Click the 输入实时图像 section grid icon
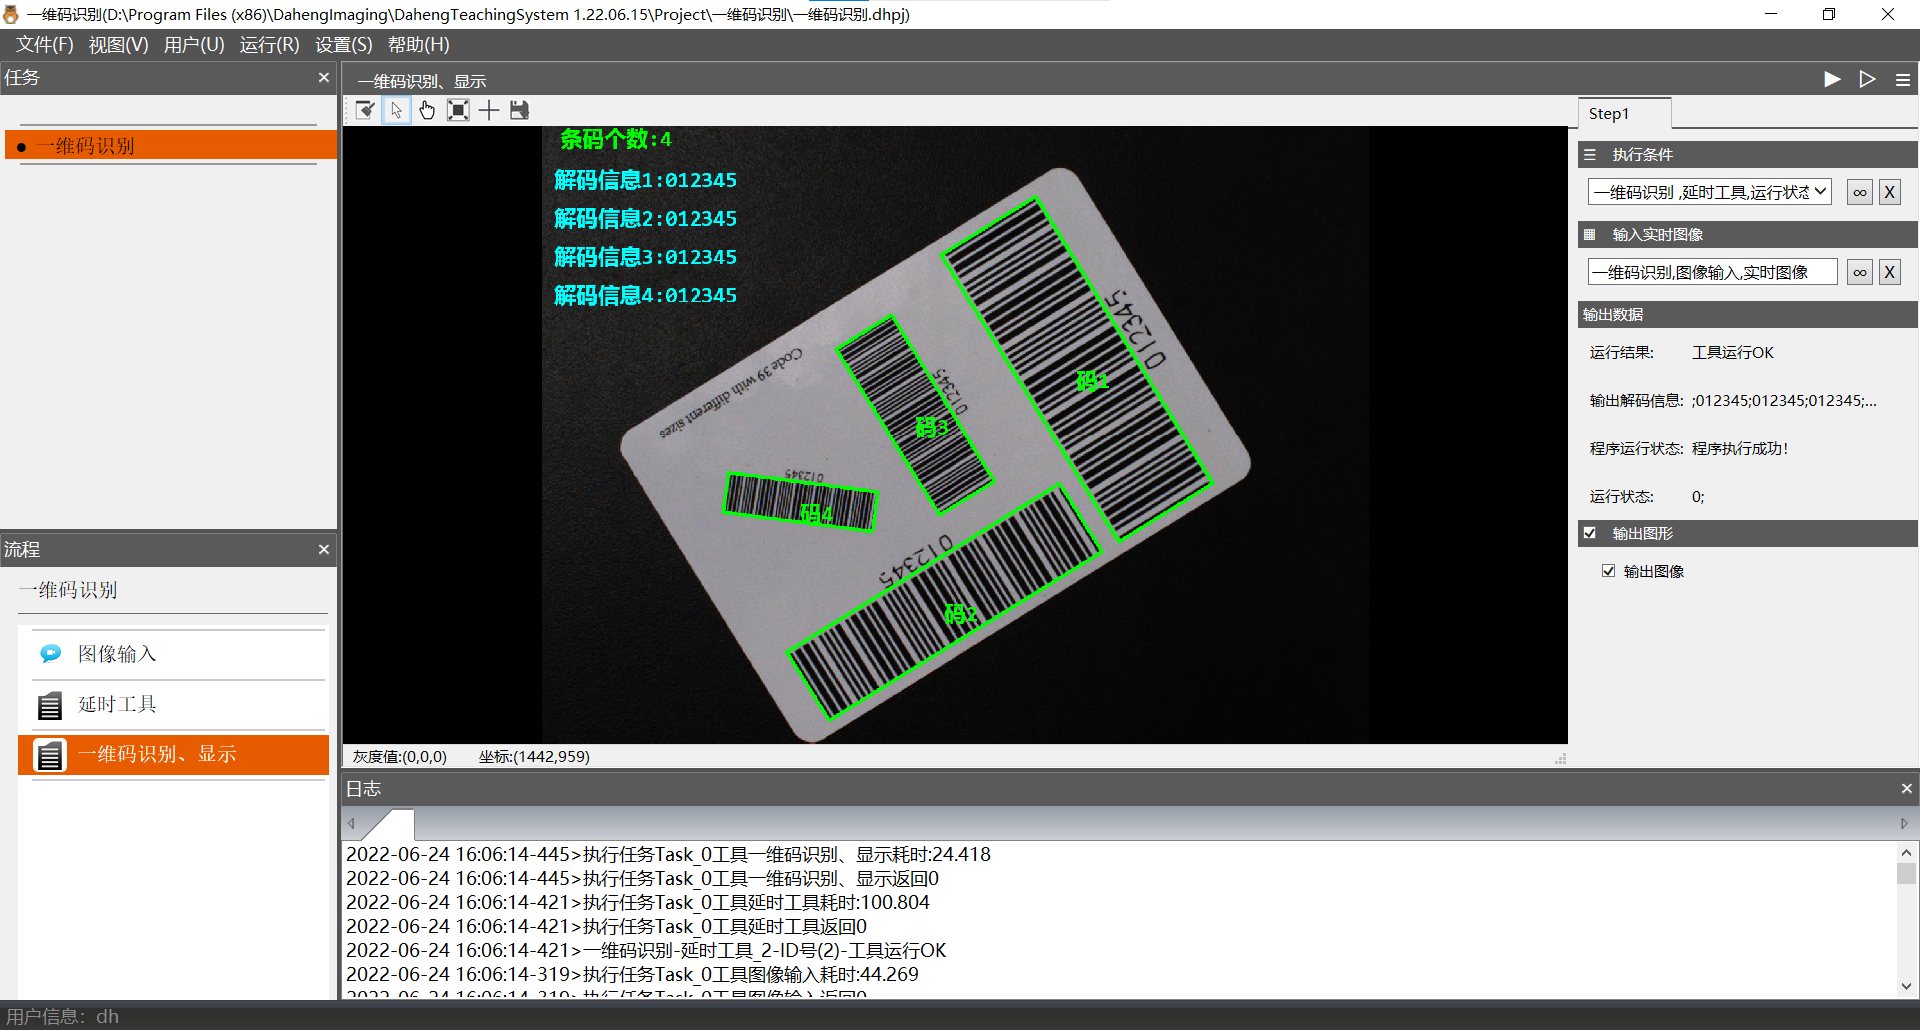This screenshot has width=1920, height=1030. pyautogui.click(x=1590, y=235)
